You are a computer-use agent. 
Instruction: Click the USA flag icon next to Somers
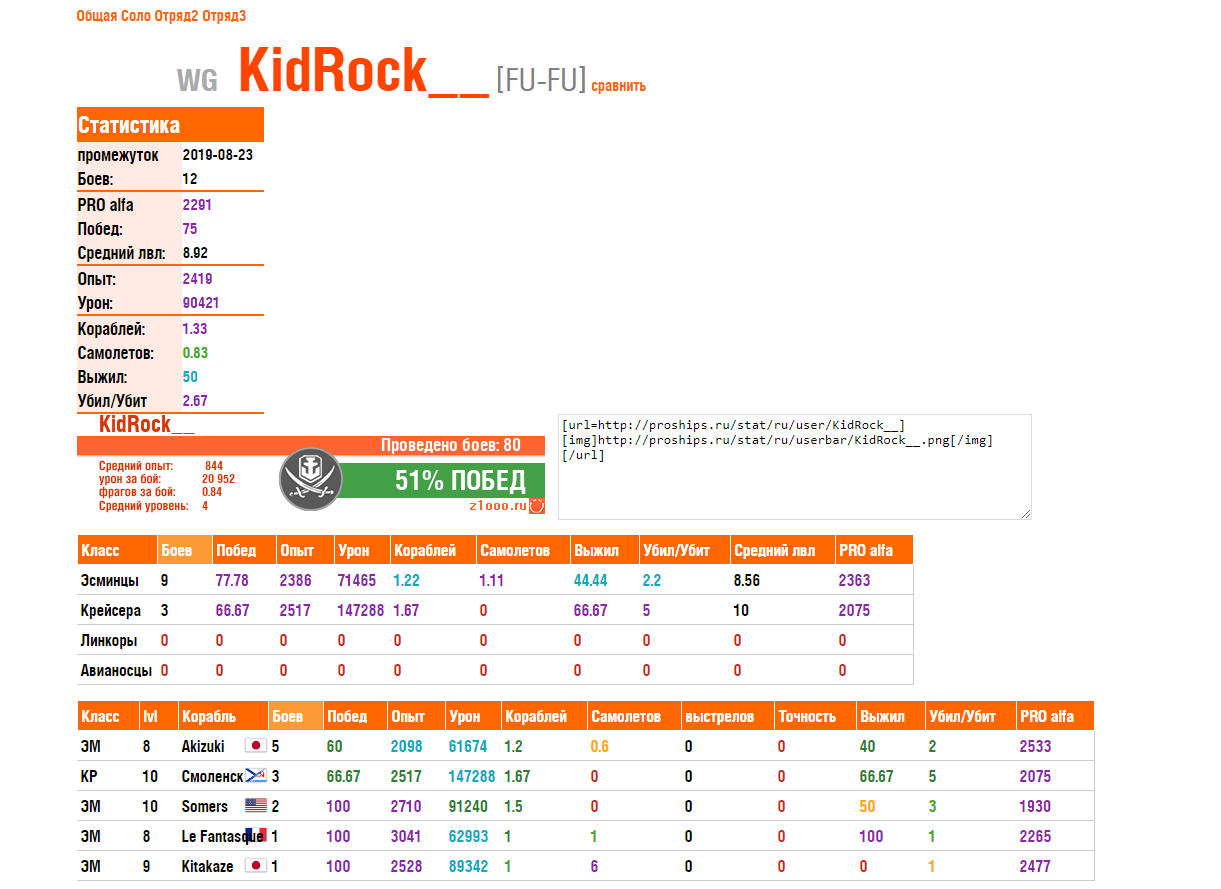pos(256,806)
